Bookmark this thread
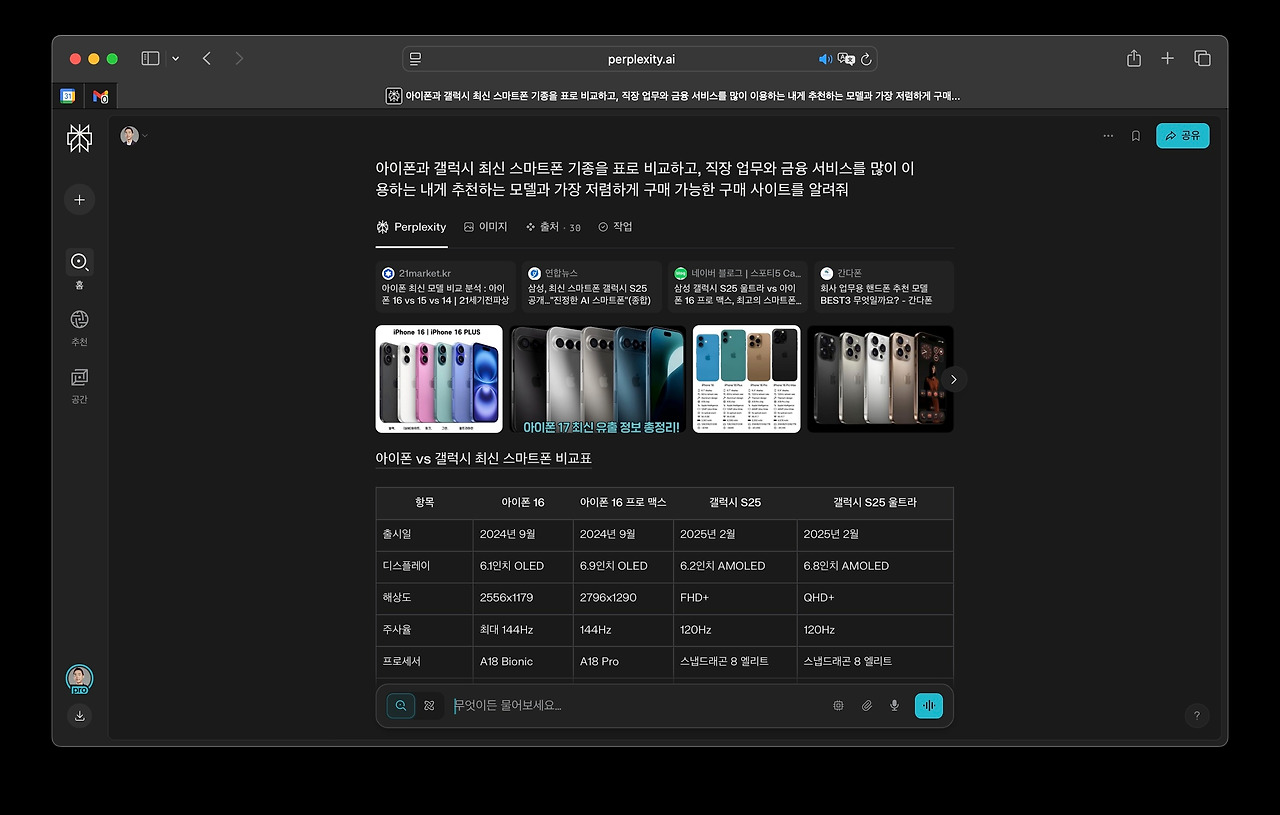This screenshot has width=1280, height=815. 1136,136
